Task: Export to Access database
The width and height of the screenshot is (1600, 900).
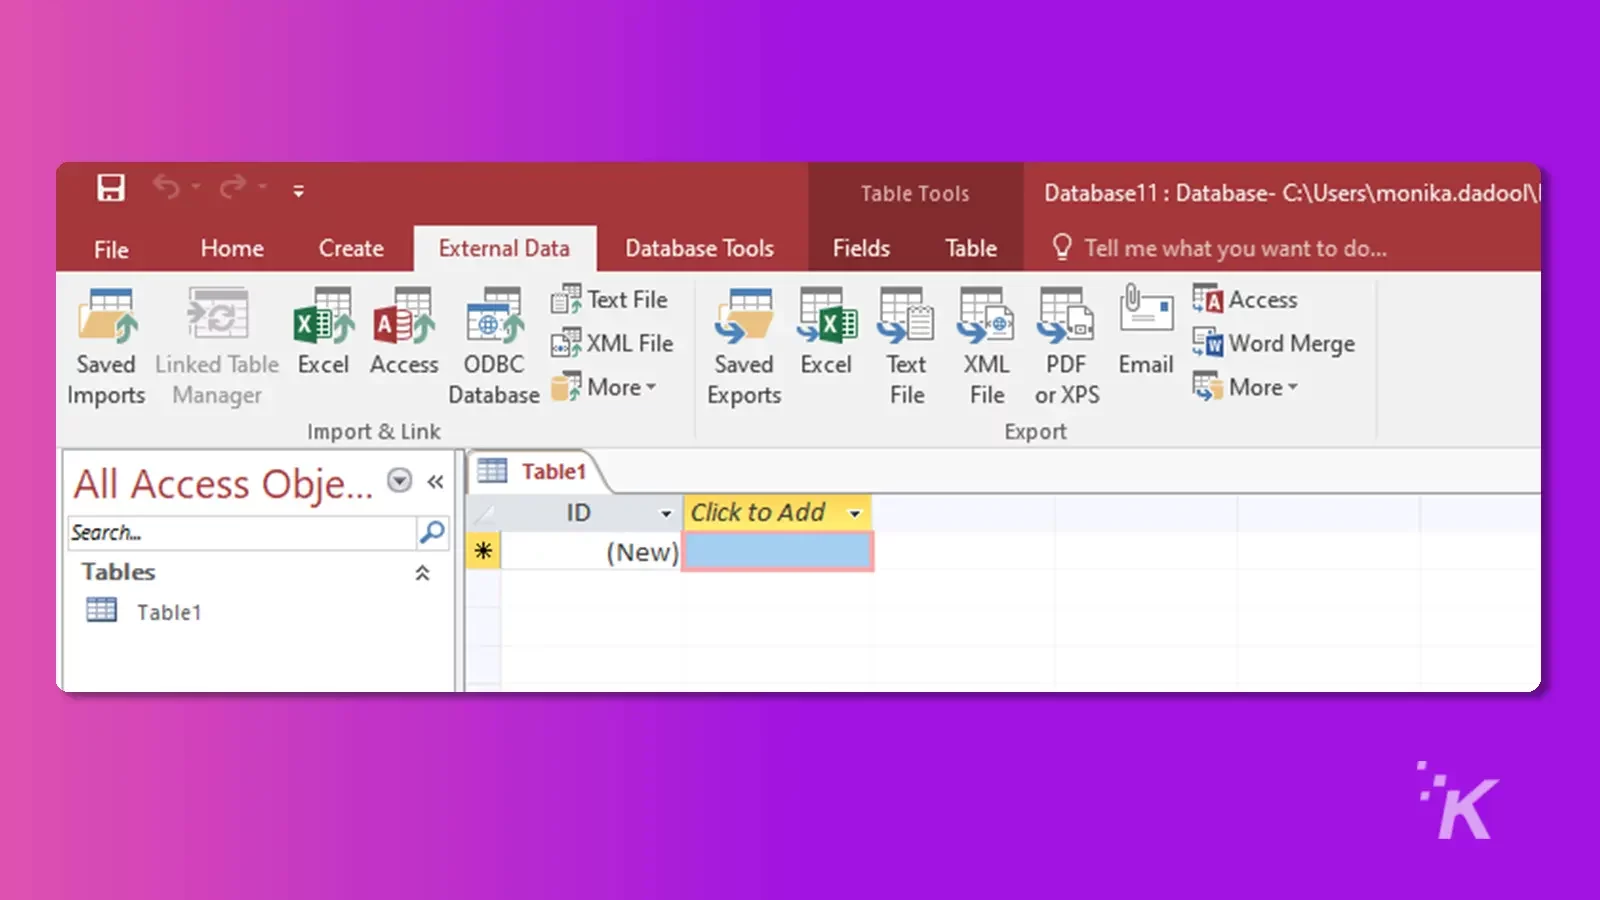Action: (x=1245, y=299)
